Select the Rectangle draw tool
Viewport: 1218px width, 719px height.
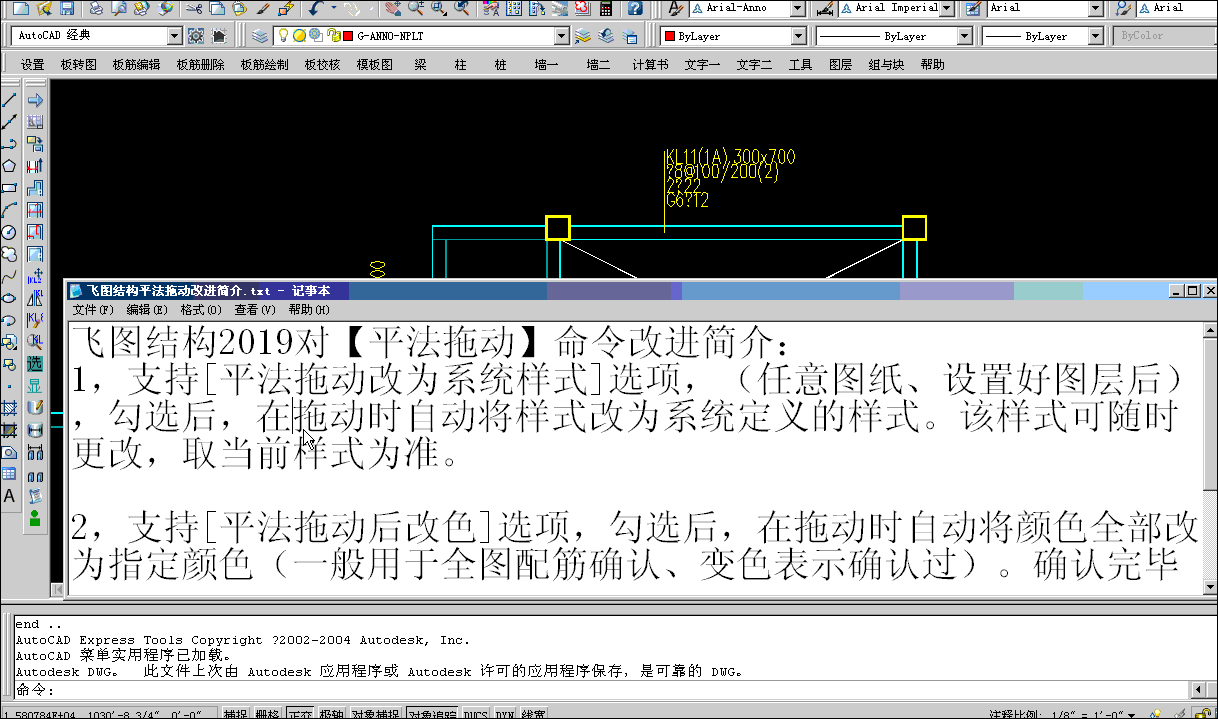(10, 188)
